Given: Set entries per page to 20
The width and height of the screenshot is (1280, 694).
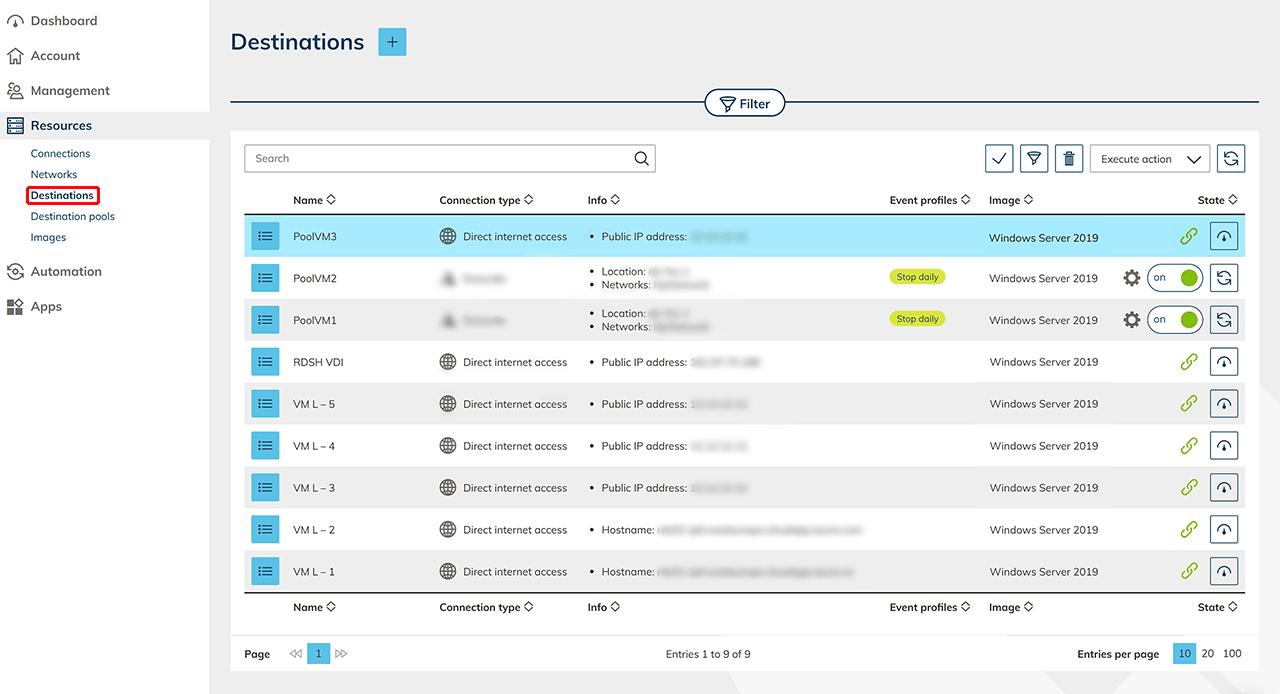Looking at the screenshot, I should [x=1208, y=653].
